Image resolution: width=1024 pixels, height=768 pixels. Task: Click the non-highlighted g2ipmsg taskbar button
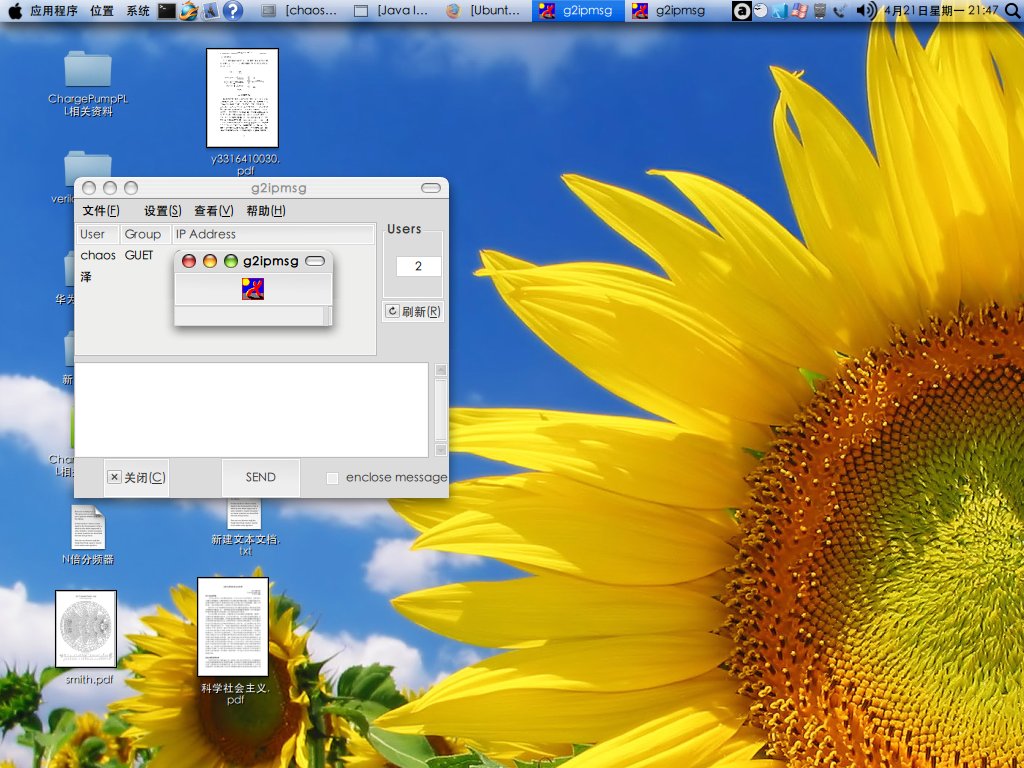(670, 10)
